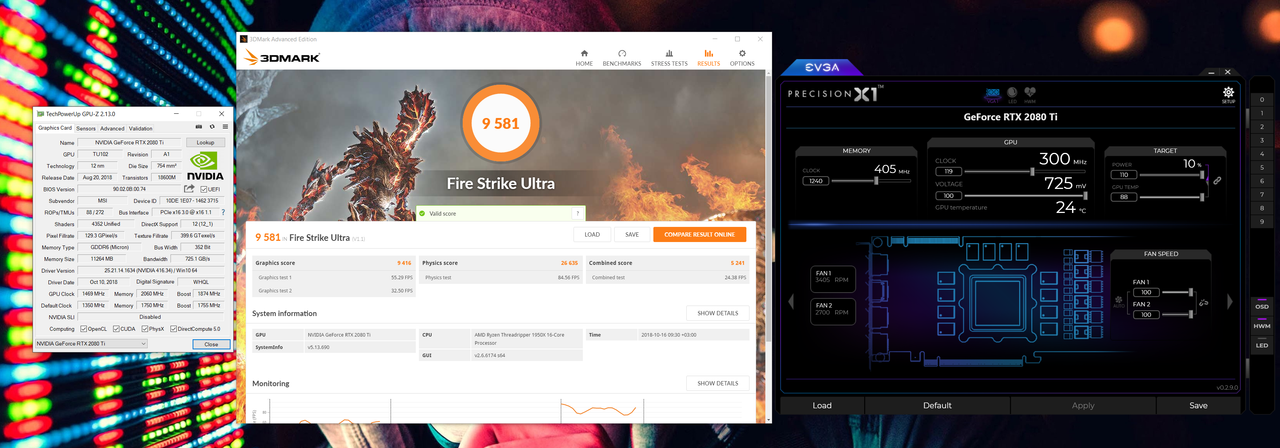Show details for Monitoring section
Viewport: 1280px width, 448px height.
point(717,383)
